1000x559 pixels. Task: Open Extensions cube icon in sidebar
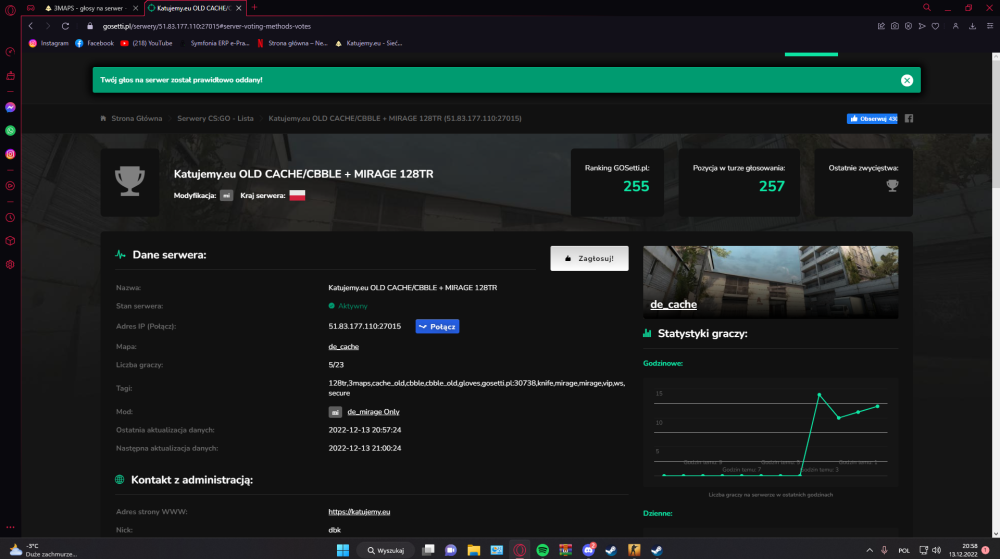(x=10, y=241)
